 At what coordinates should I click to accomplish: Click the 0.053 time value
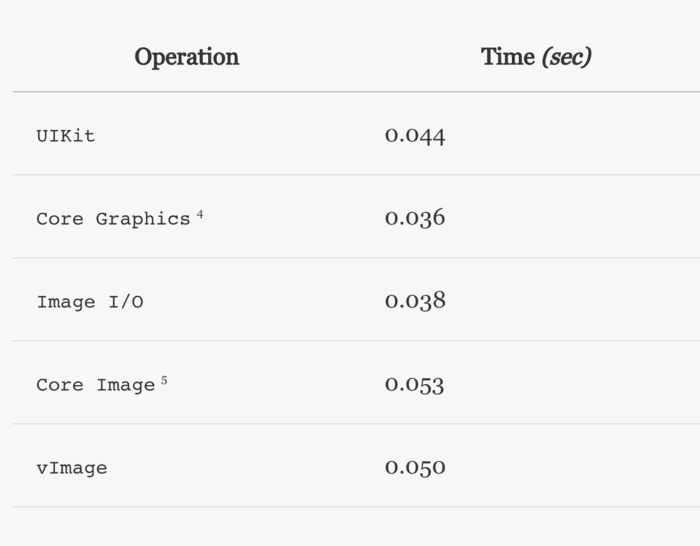pos(415,385)
